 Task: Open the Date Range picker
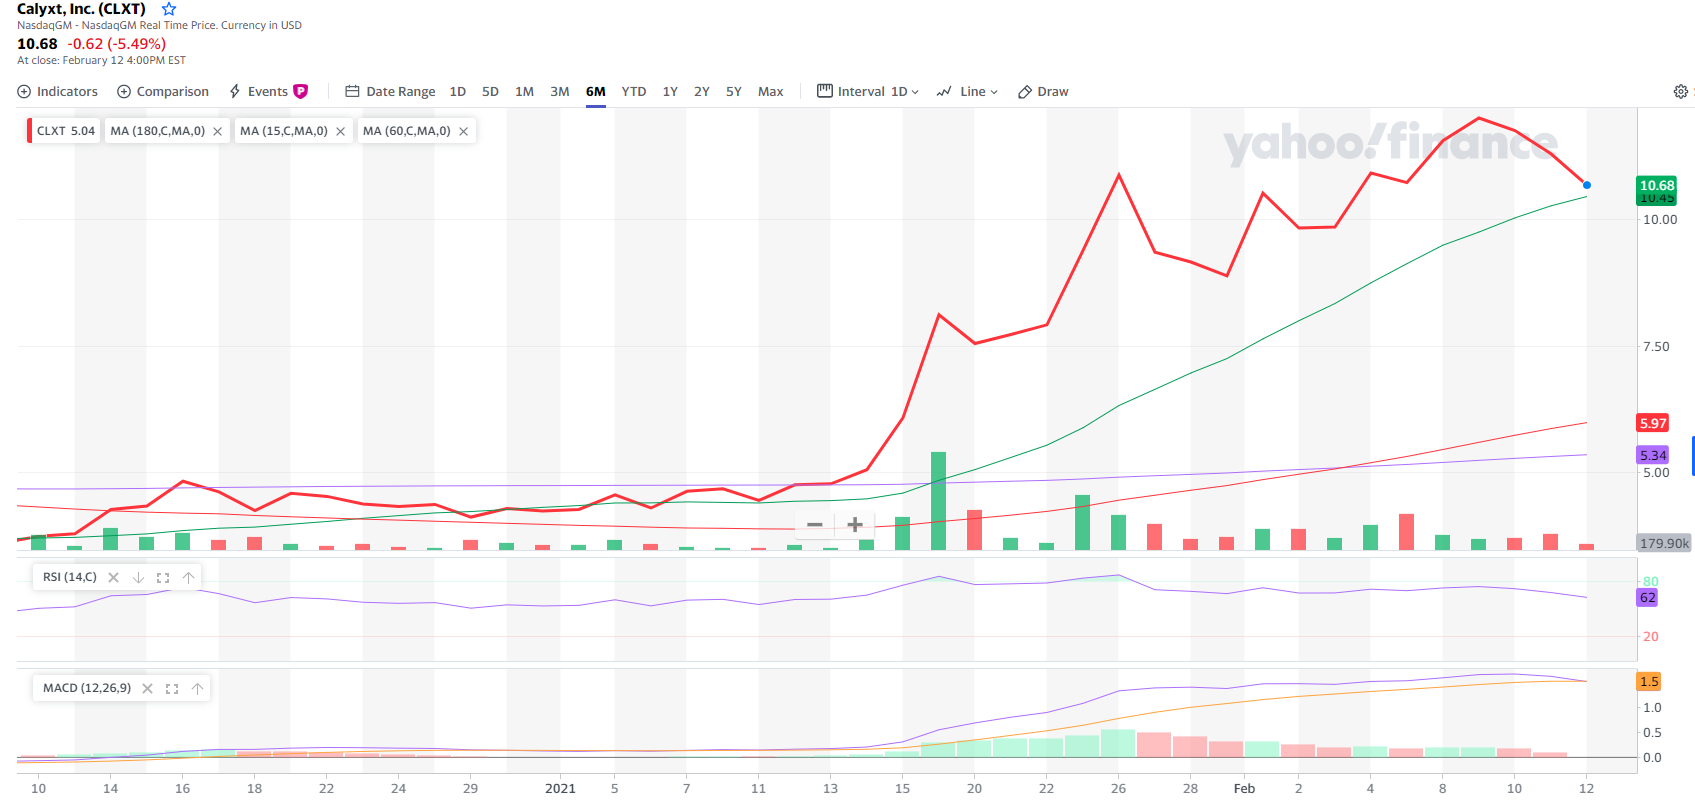390,91
